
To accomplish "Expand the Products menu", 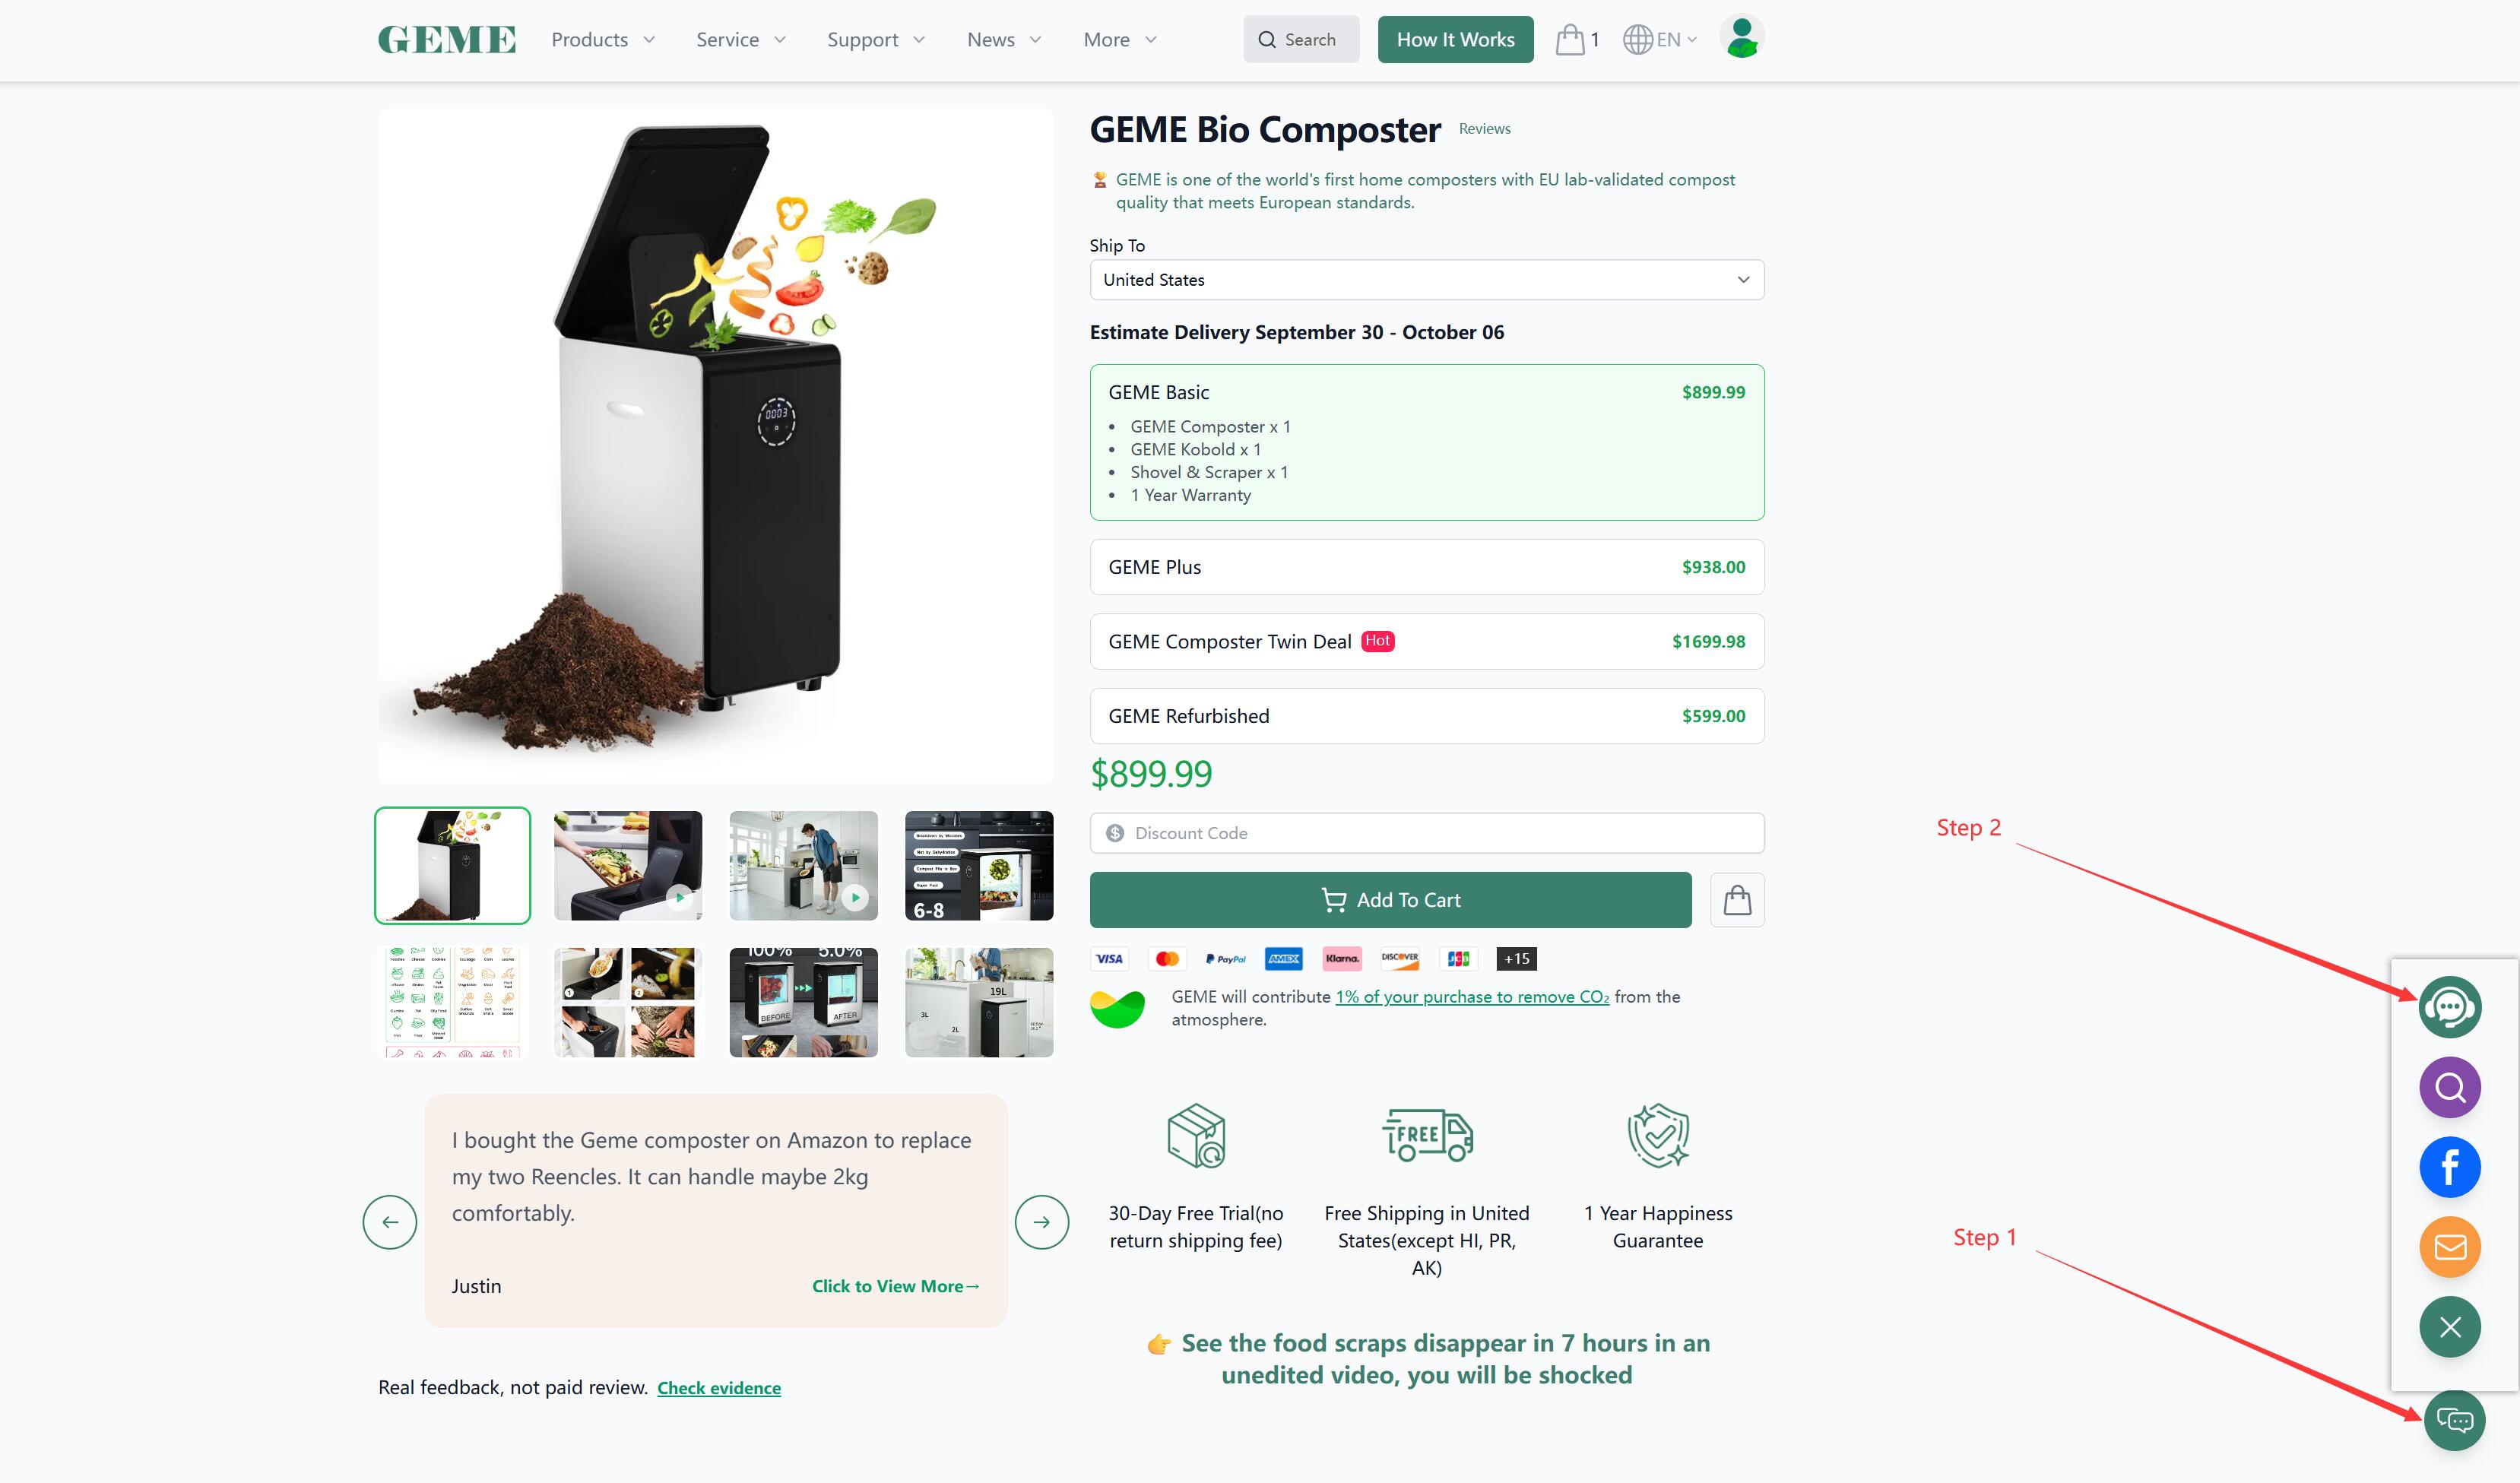I will click(603, 40).
